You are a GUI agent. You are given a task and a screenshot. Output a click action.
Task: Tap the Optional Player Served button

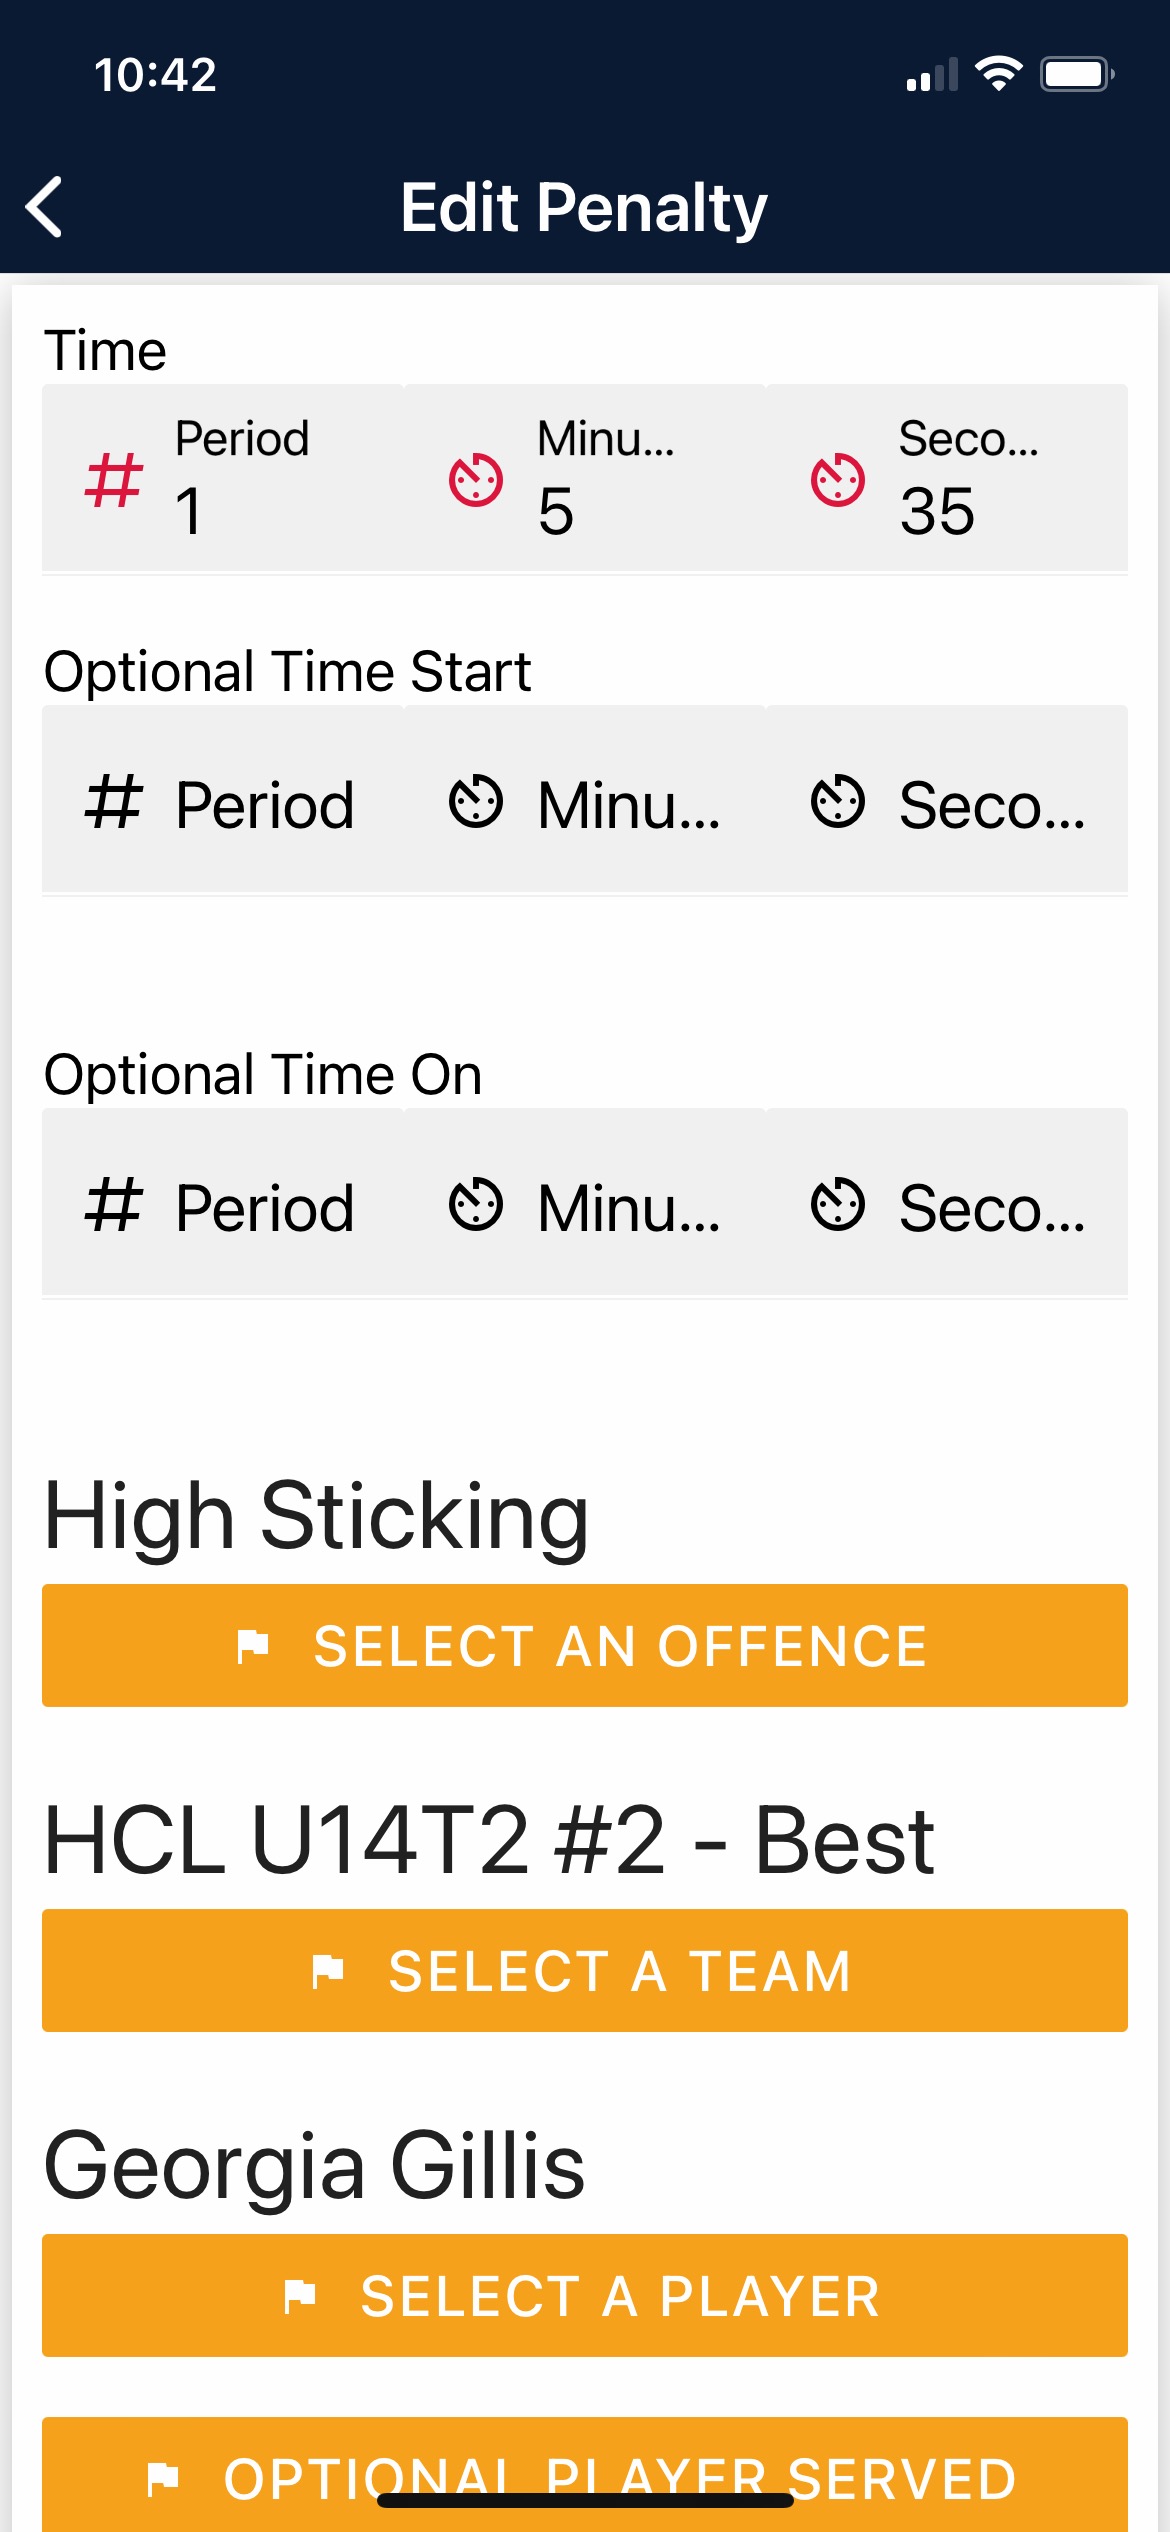[585, 2476]
